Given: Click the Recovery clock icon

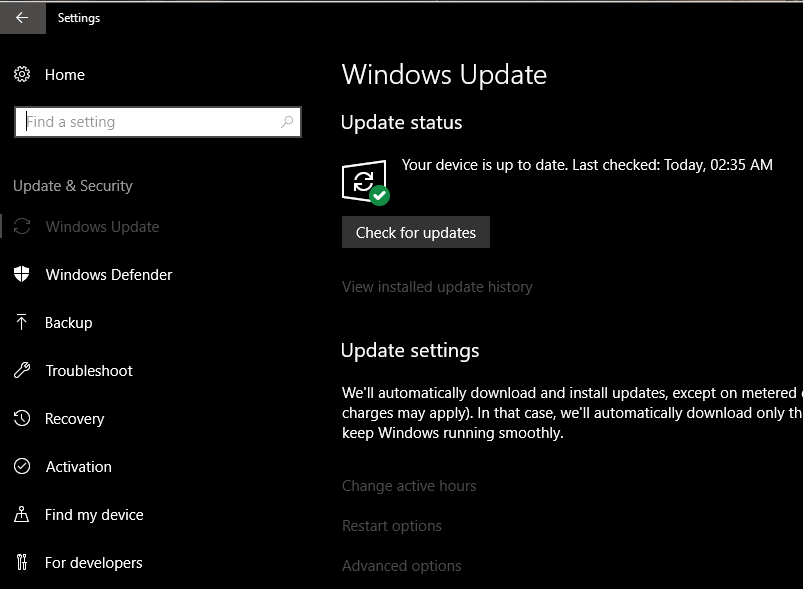Looking at the screenshot, I should 23,418.
